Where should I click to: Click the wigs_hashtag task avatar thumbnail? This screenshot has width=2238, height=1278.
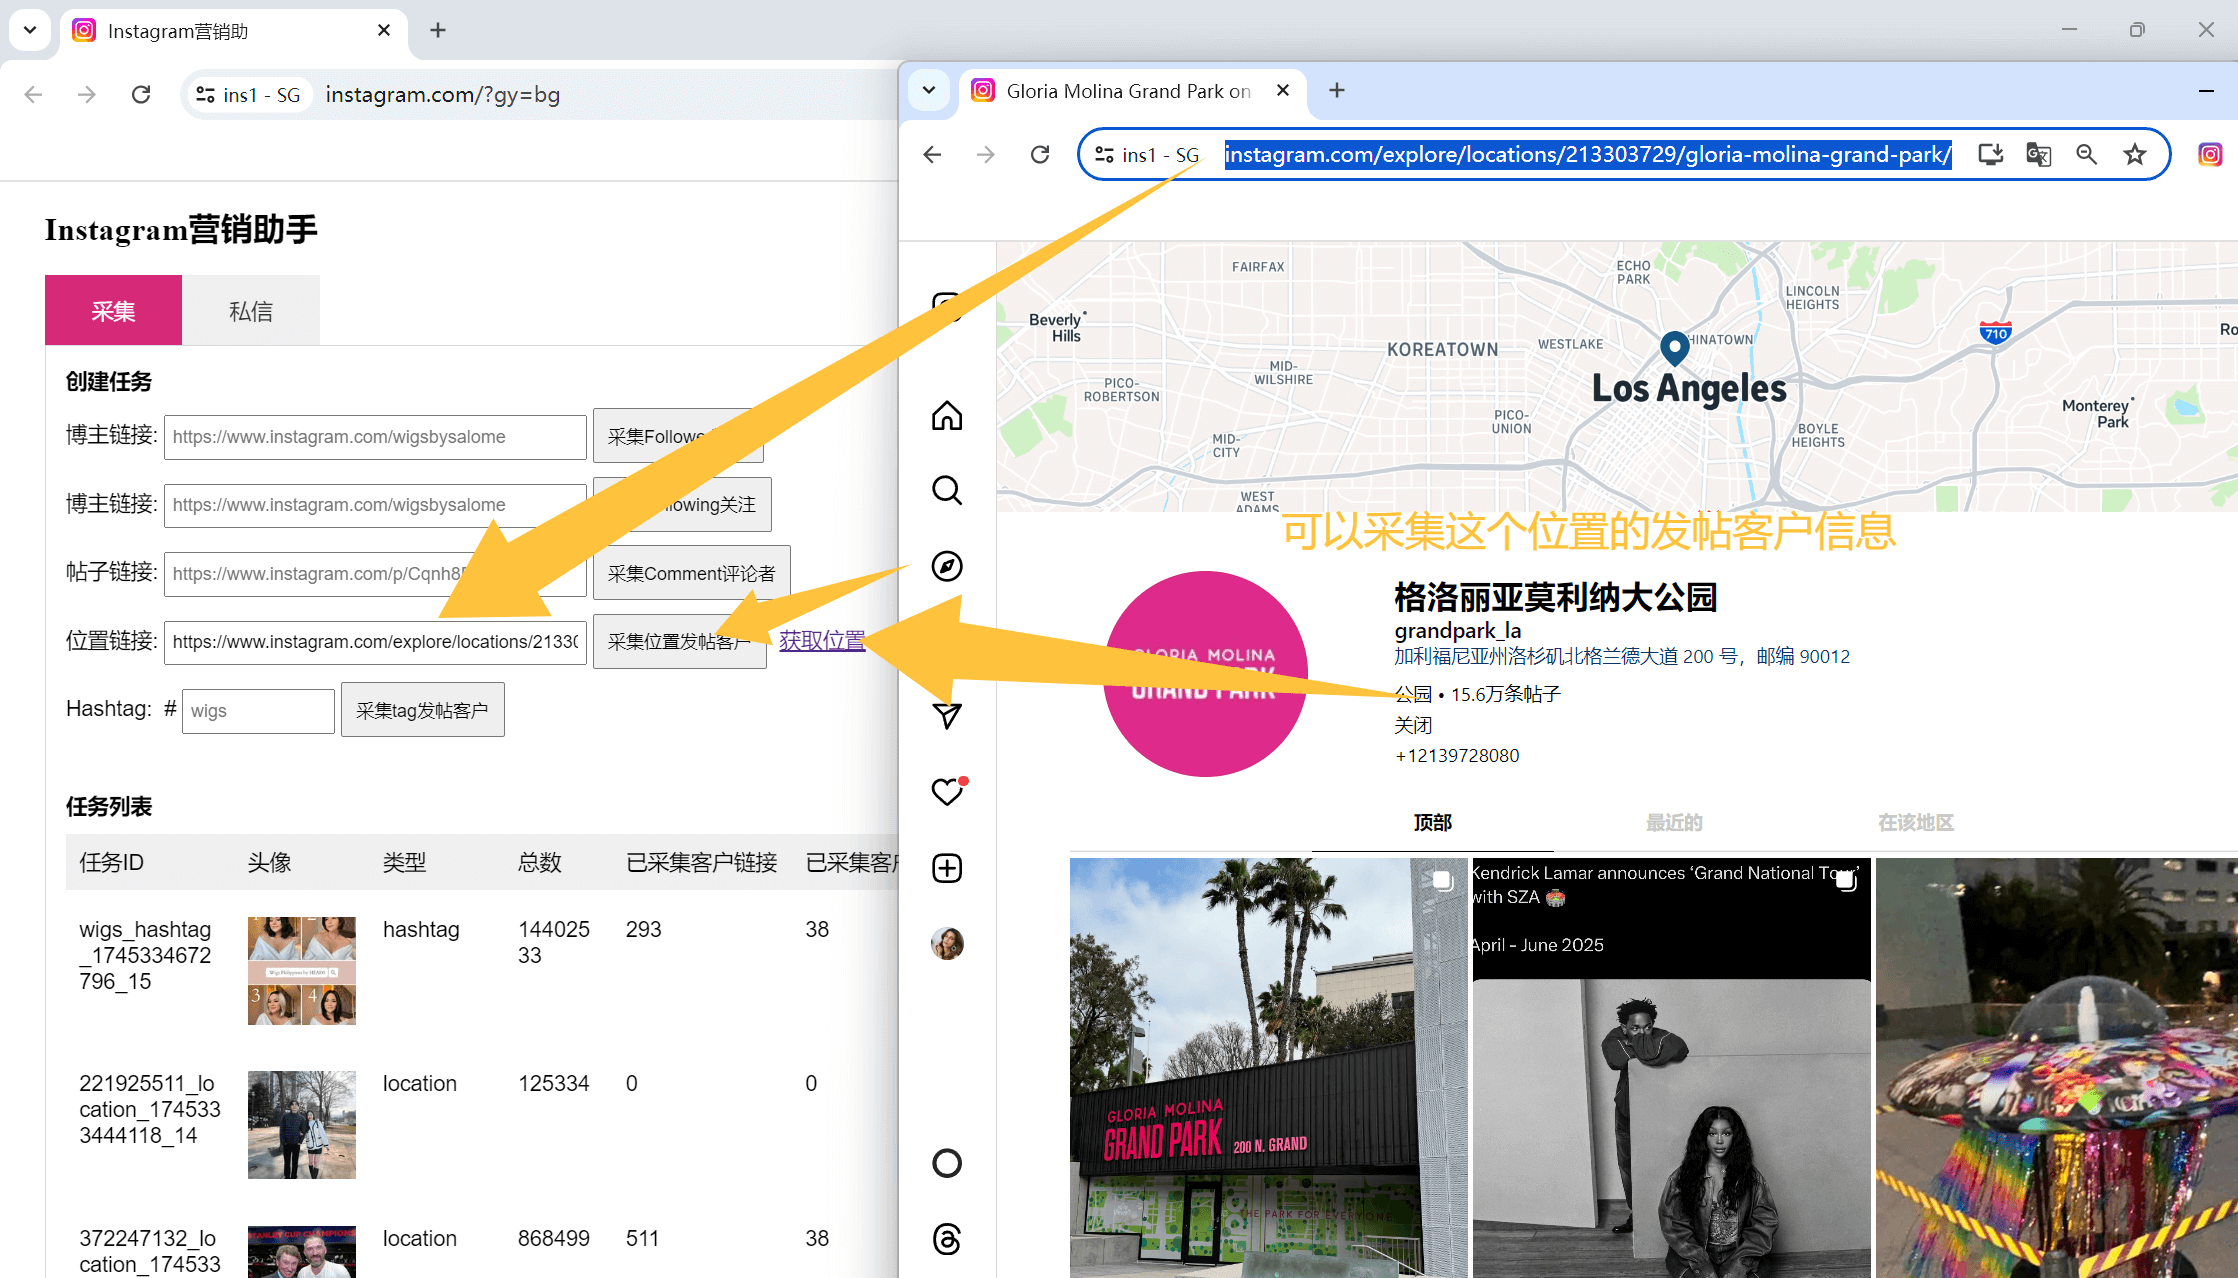302,970
